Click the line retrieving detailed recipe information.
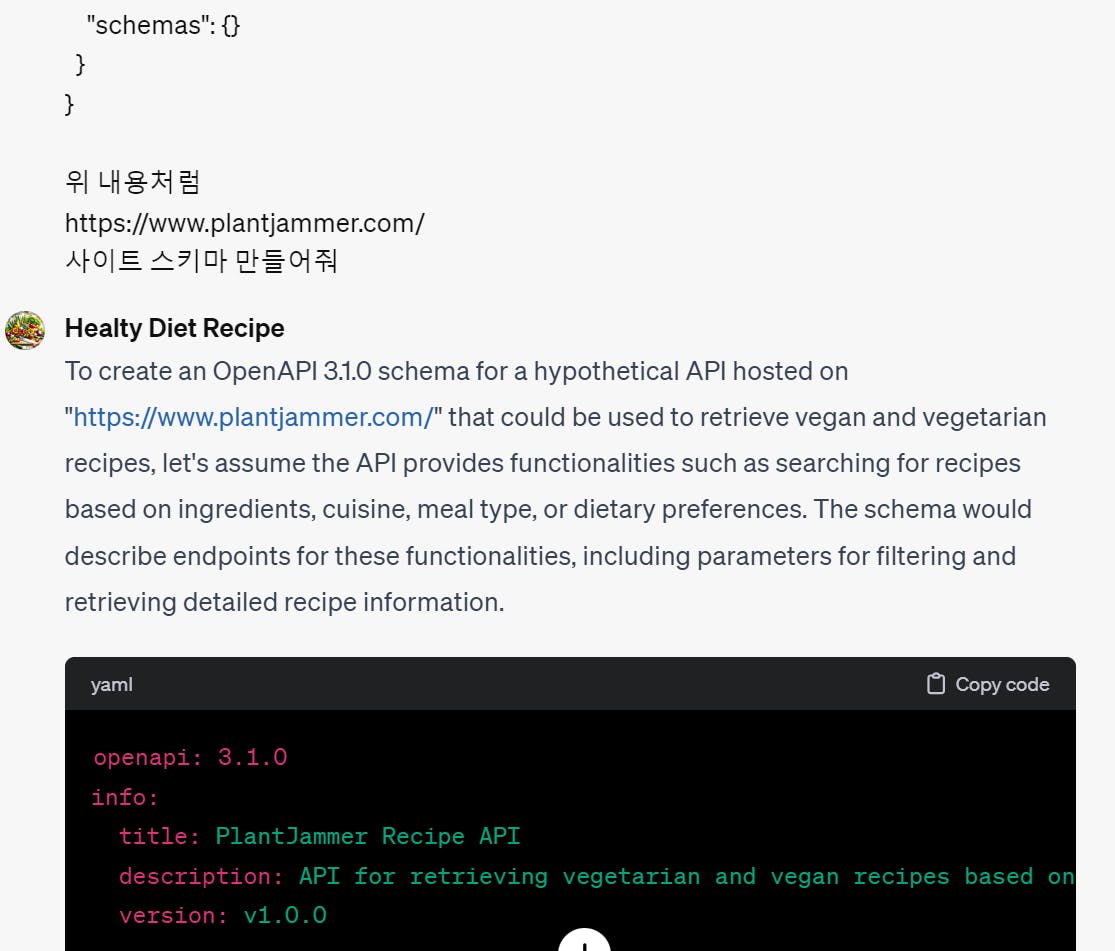 284,602
